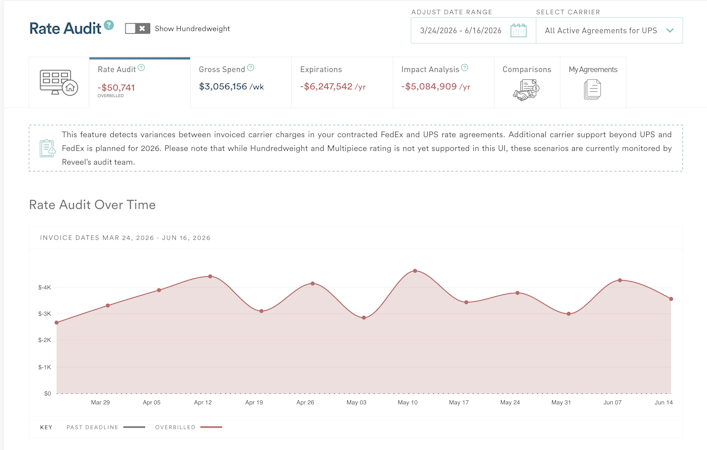
Task: Switch to the Expirations tab
Action: 342,83
